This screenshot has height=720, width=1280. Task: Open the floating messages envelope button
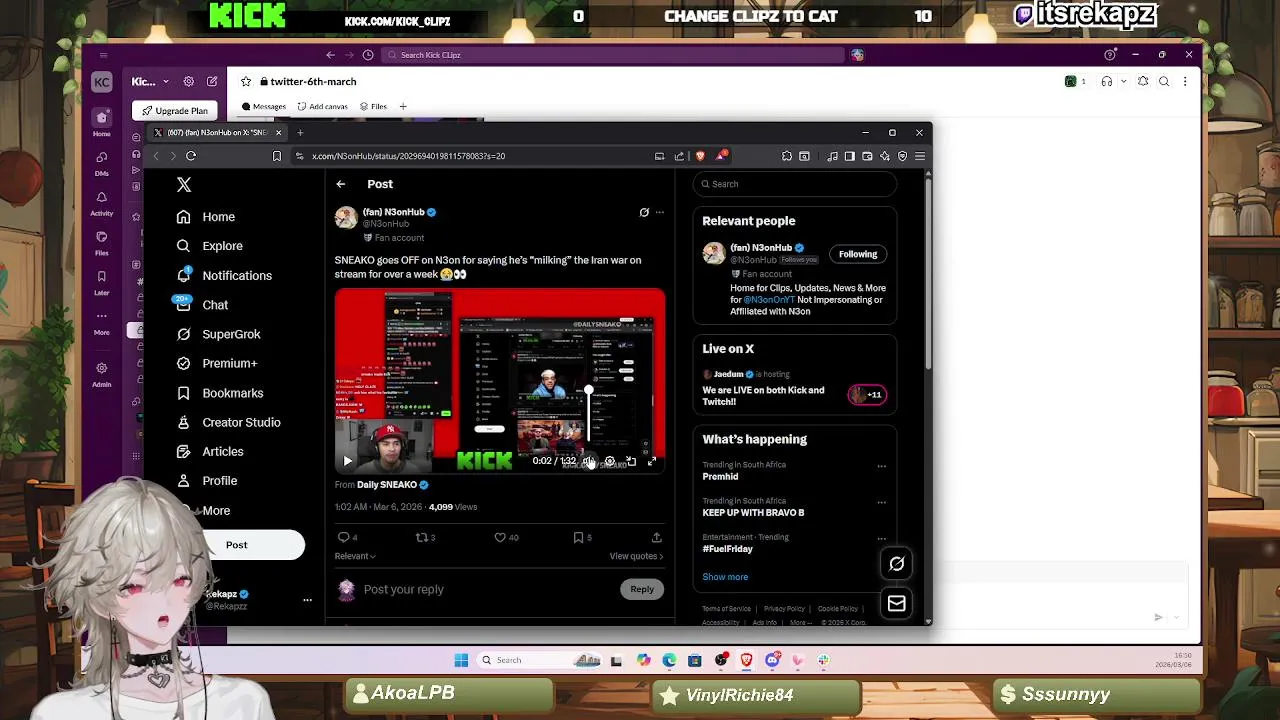897,604
